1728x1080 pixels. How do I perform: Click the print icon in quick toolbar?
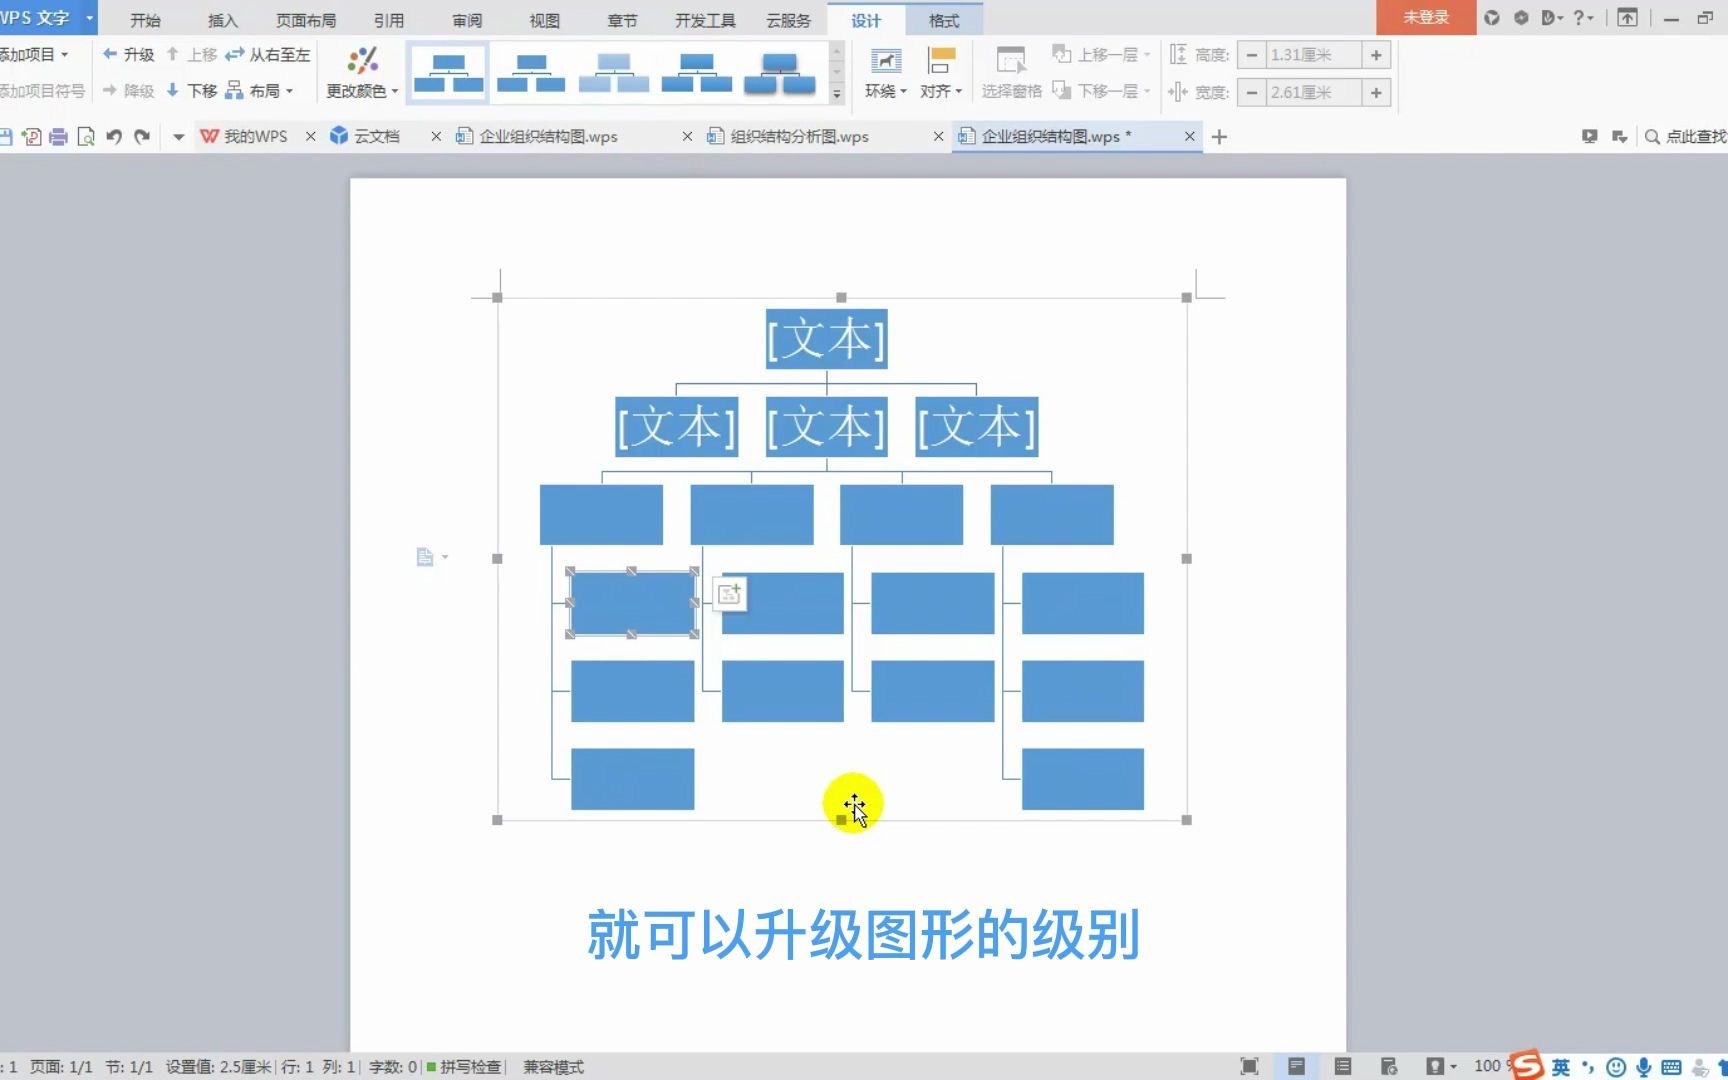click(x=59, y=136)
